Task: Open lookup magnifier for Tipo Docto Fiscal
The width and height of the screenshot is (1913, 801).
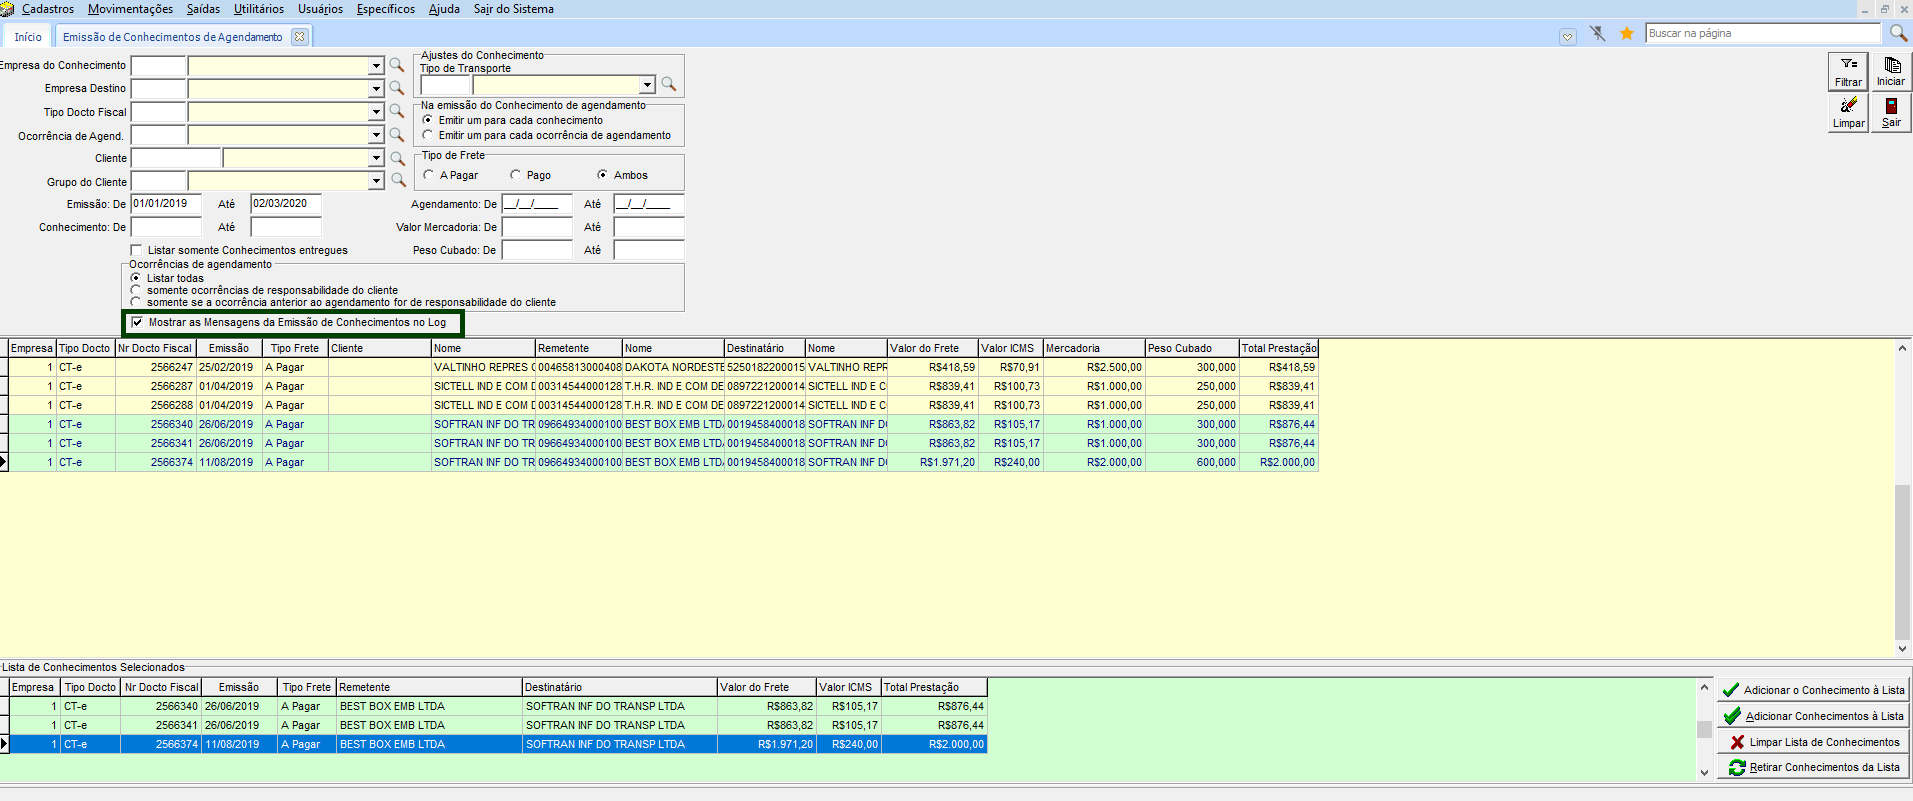Action: tap(397, 111)
